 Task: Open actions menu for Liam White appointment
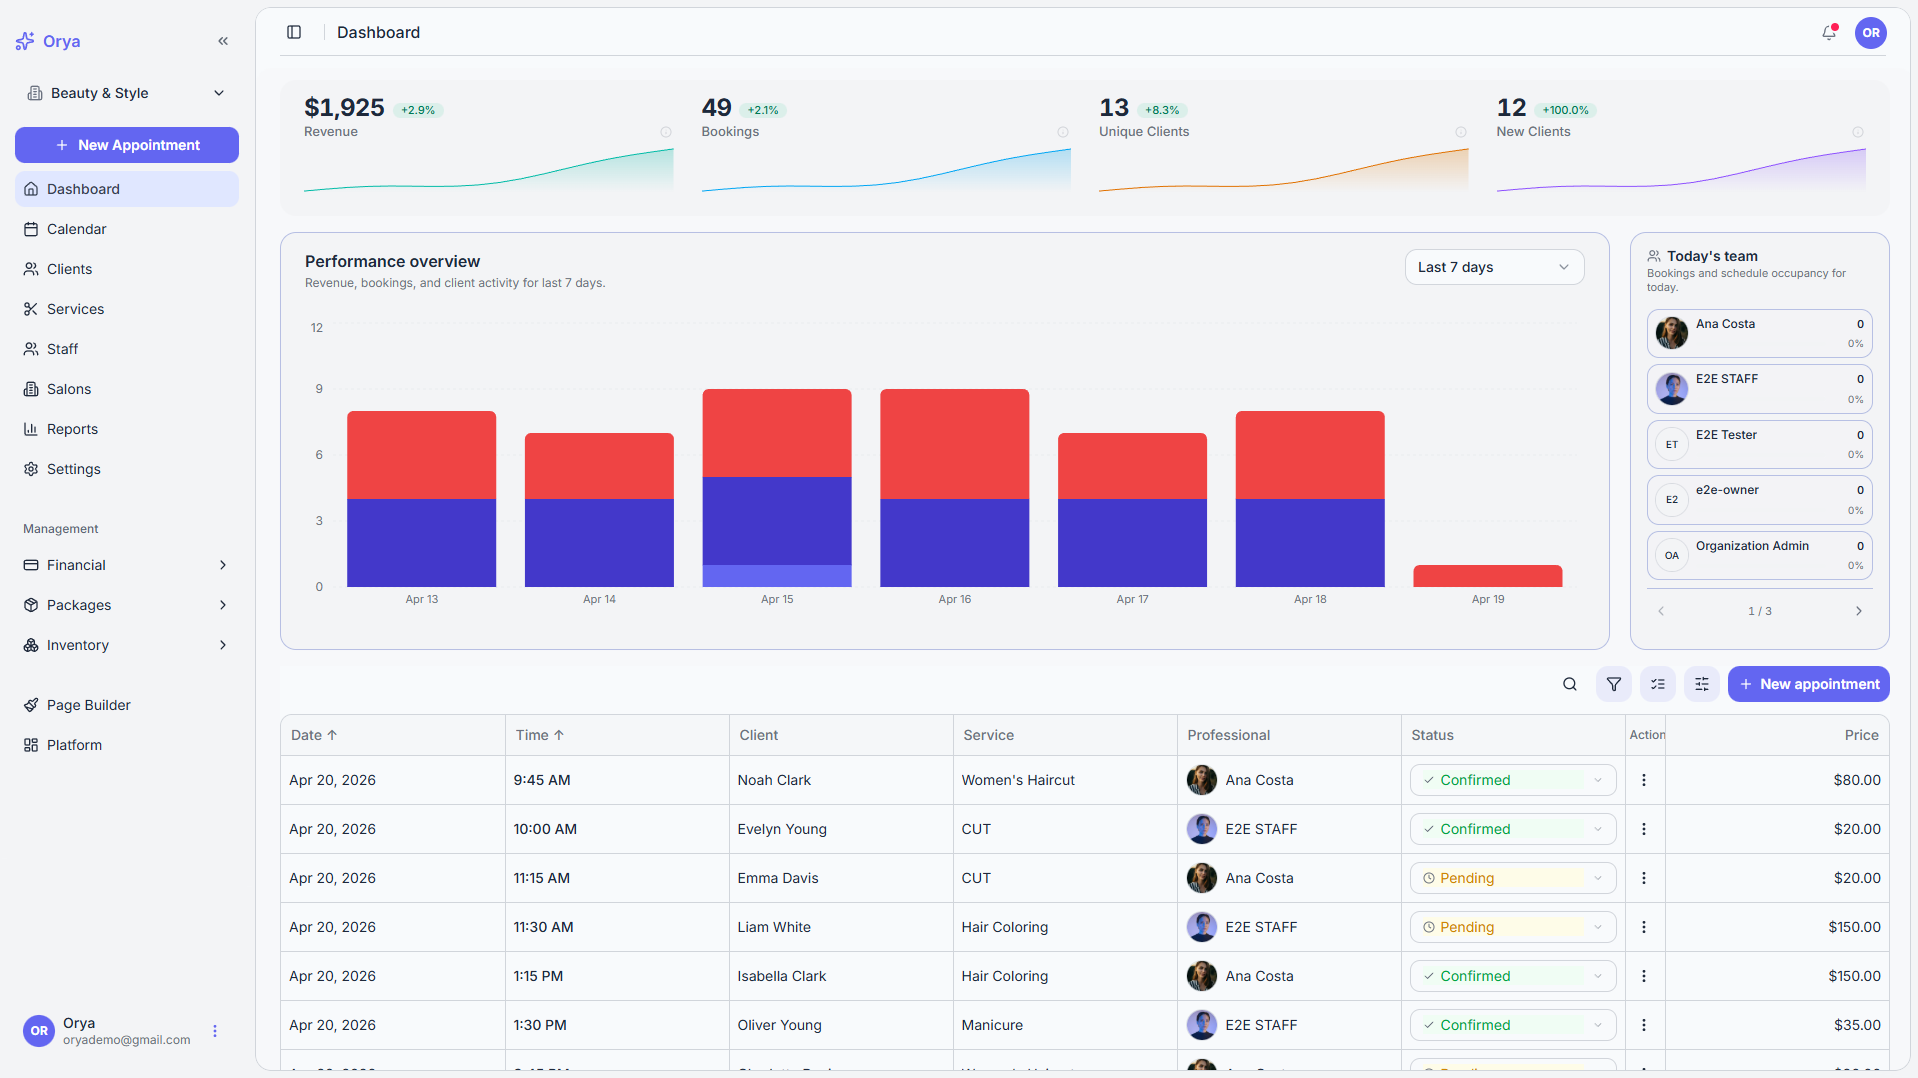[1644, 927]
